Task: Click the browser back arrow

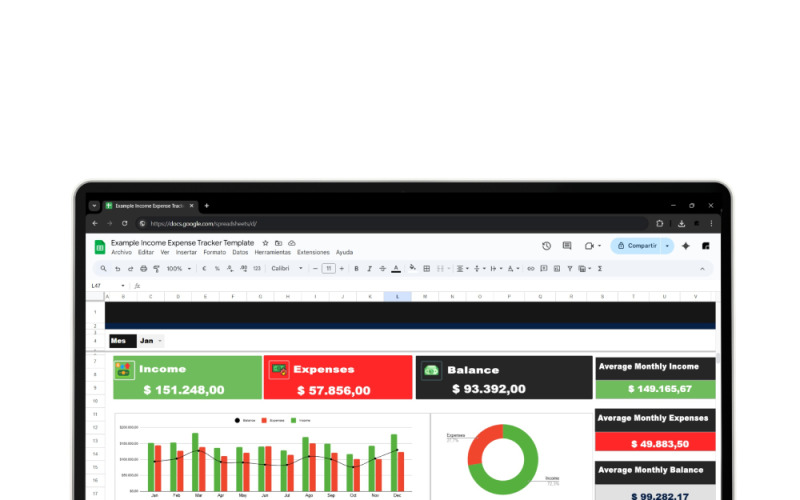Action: click(x=95, y=223)
